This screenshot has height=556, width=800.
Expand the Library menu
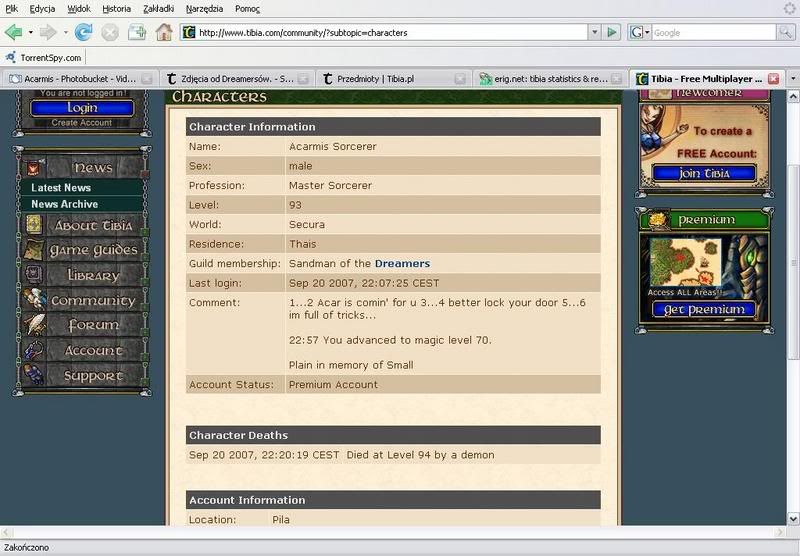pos(94,275)
